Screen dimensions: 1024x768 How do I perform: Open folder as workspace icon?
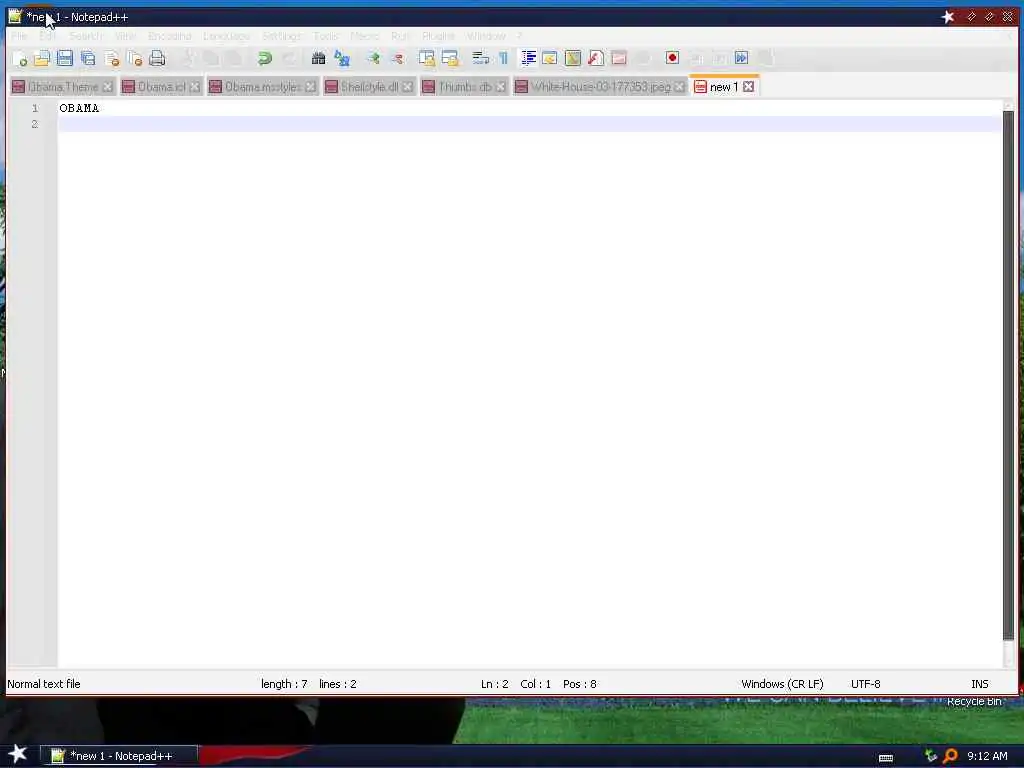(x=619, y=59)
